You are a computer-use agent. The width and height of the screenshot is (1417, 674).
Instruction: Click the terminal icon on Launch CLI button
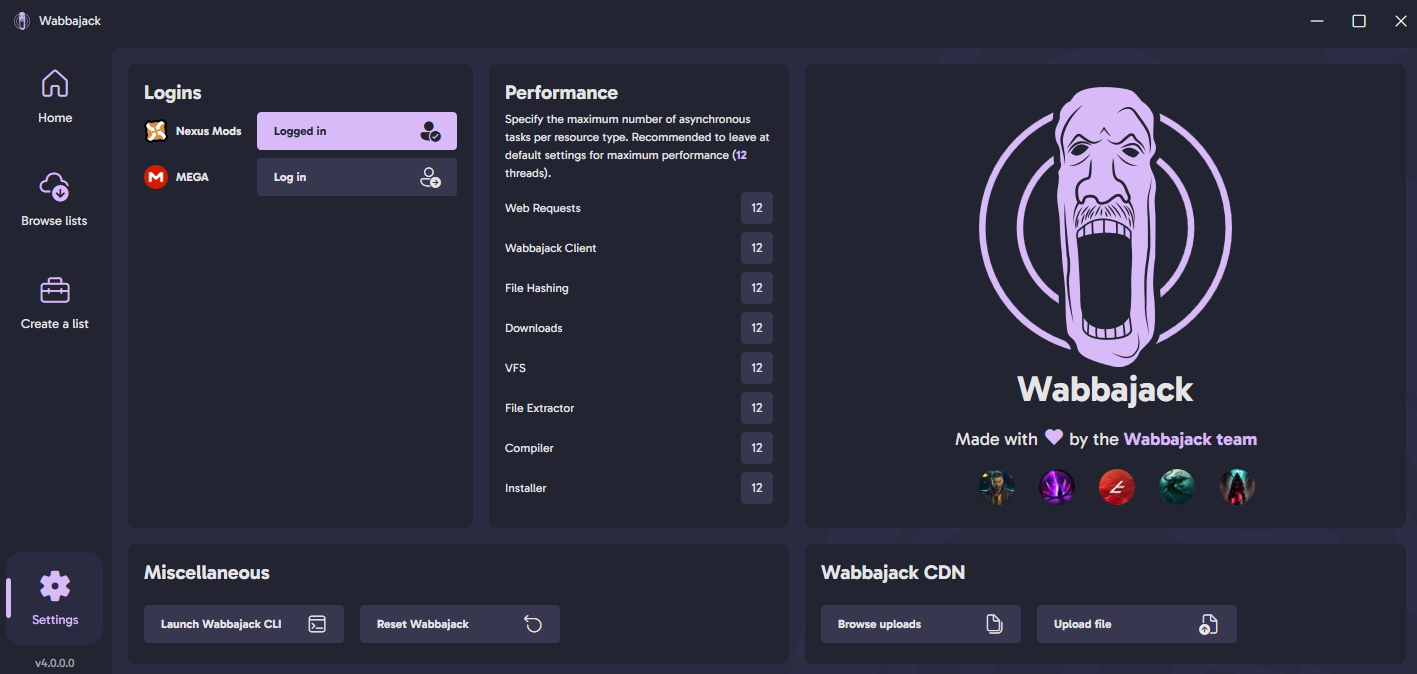(317, 624)
